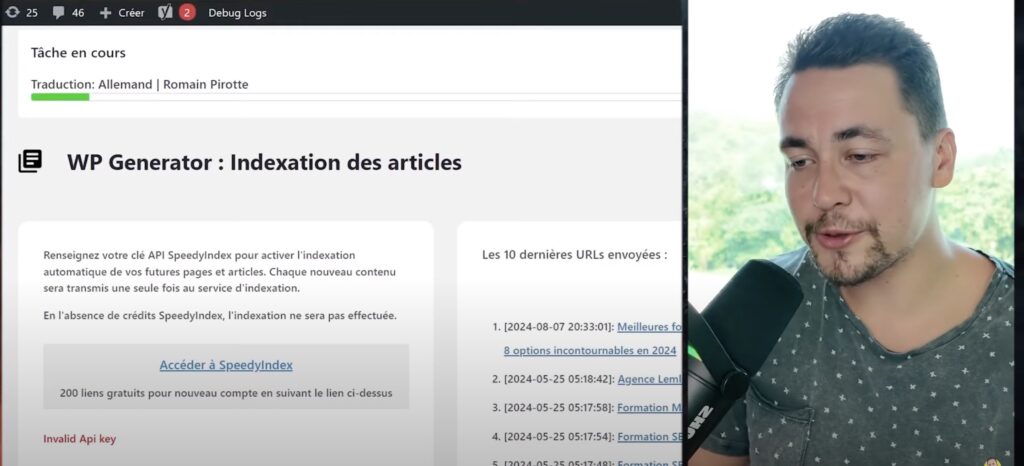The image size is (1024, 466).
Task: Open Debug Logs in admin bar
Action: tap(237, 12)
